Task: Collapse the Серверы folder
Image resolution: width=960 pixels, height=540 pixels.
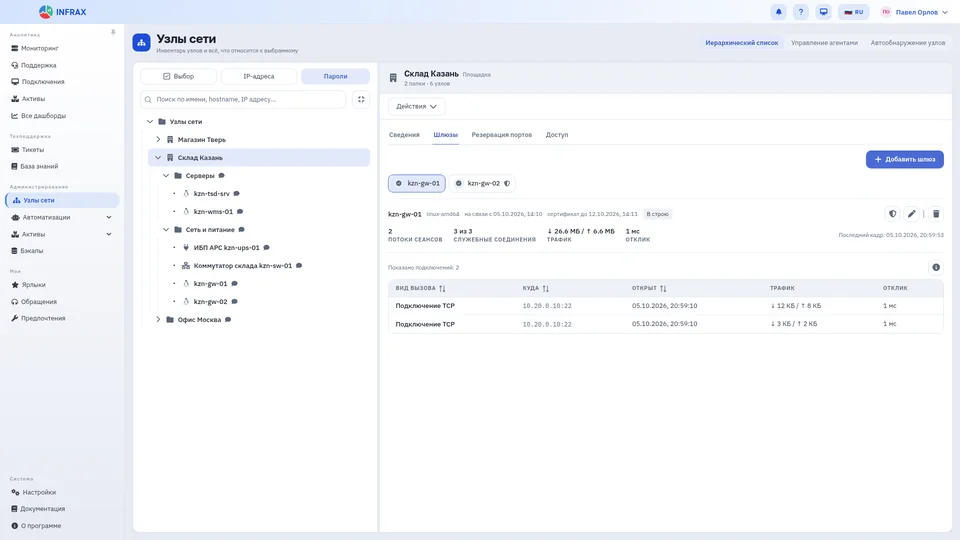Action: tap(166, 176)
